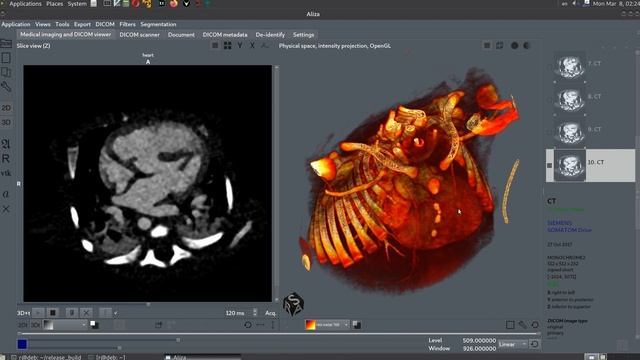This screenshot has width=640, height=360.
Task: Click the X close-image icon in sidebar
Action: pyautogui.click(x=6, y=209)
